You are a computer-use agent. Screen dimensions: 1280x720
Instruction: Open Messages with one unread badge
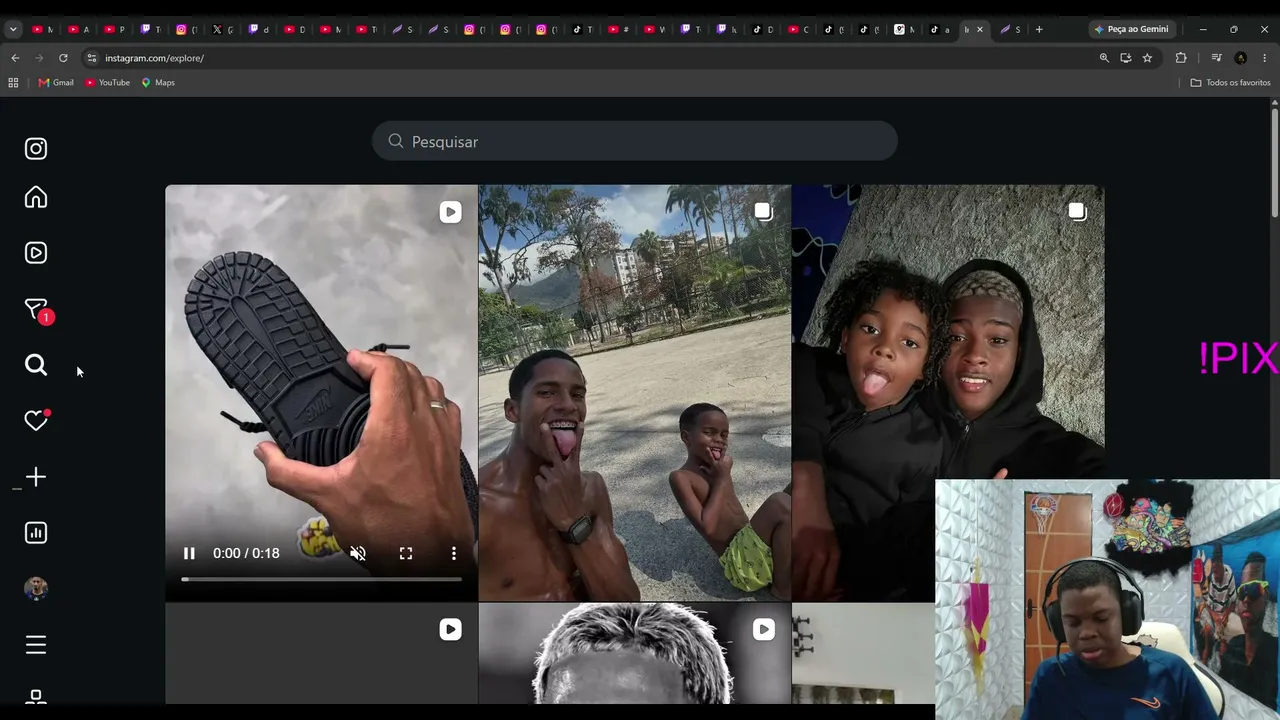[38, 311]
